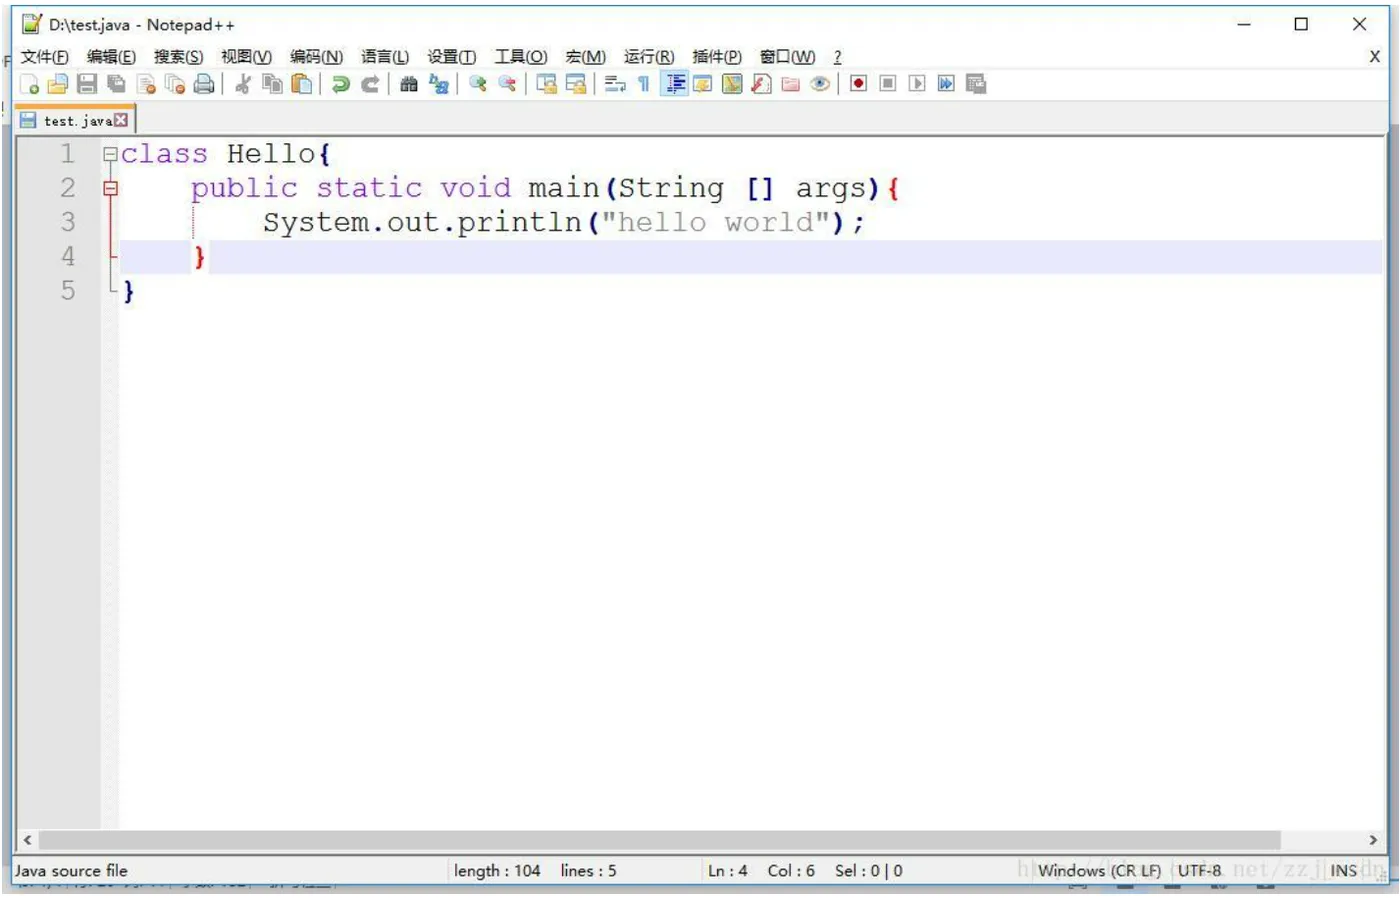Screen dimensions: 1400x898
Task: Show the Function List panel icon
Action: [x=761, y=84]
